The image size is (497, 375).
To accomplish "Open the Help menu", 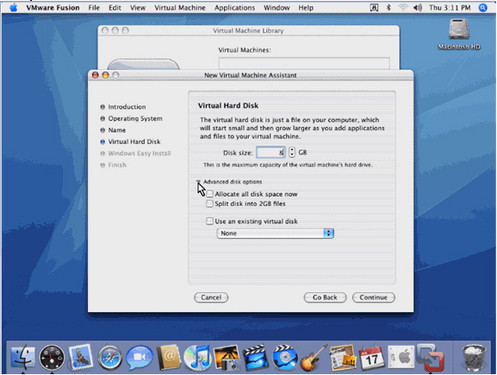I will click(x=306, y=8).
